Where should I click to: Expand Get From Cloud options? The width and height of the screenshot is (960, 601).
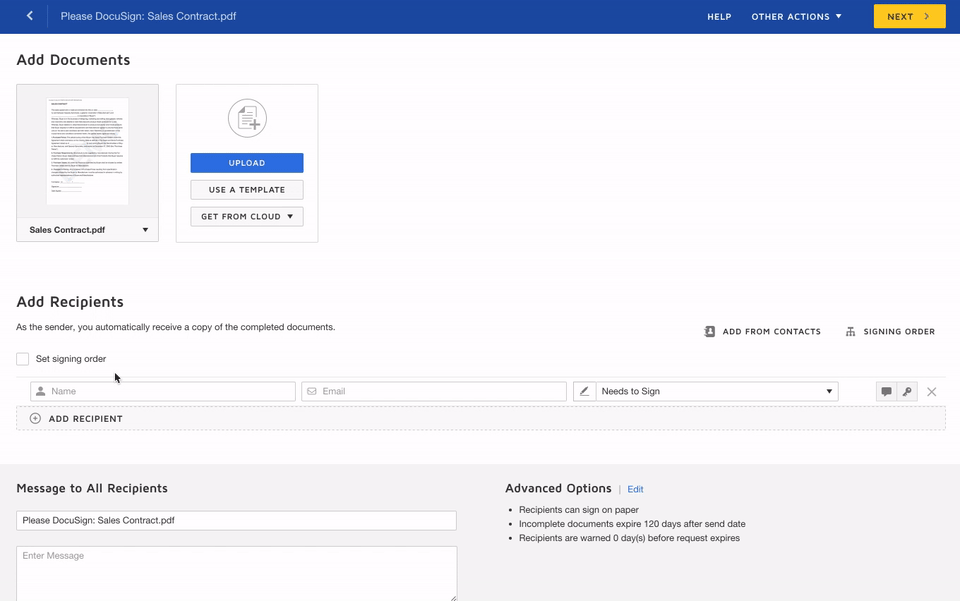tap(247, 216)
